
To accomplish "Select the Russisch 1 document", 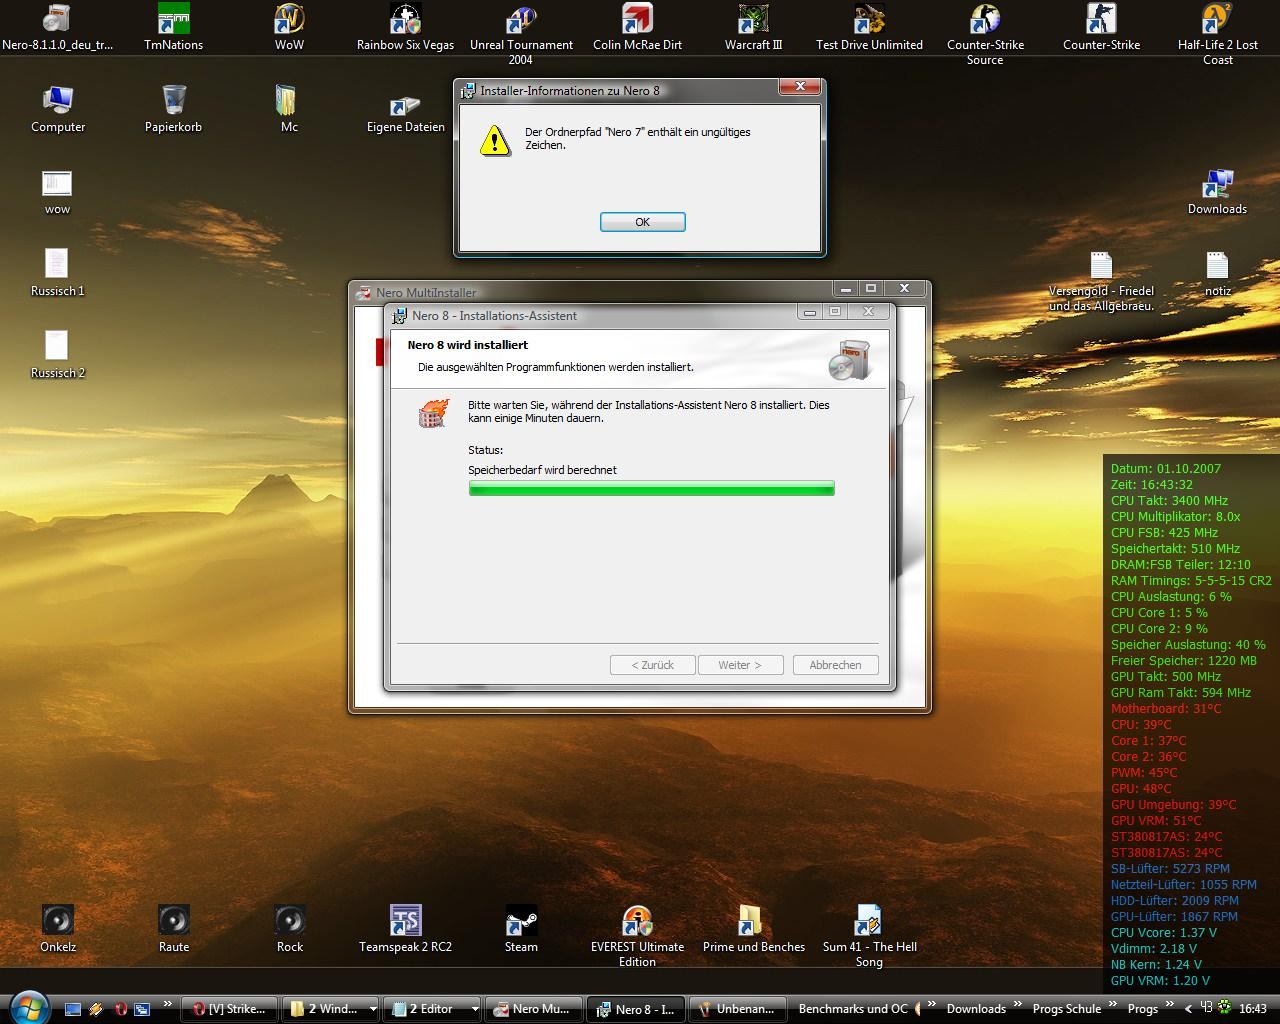I will coord(57,273).
